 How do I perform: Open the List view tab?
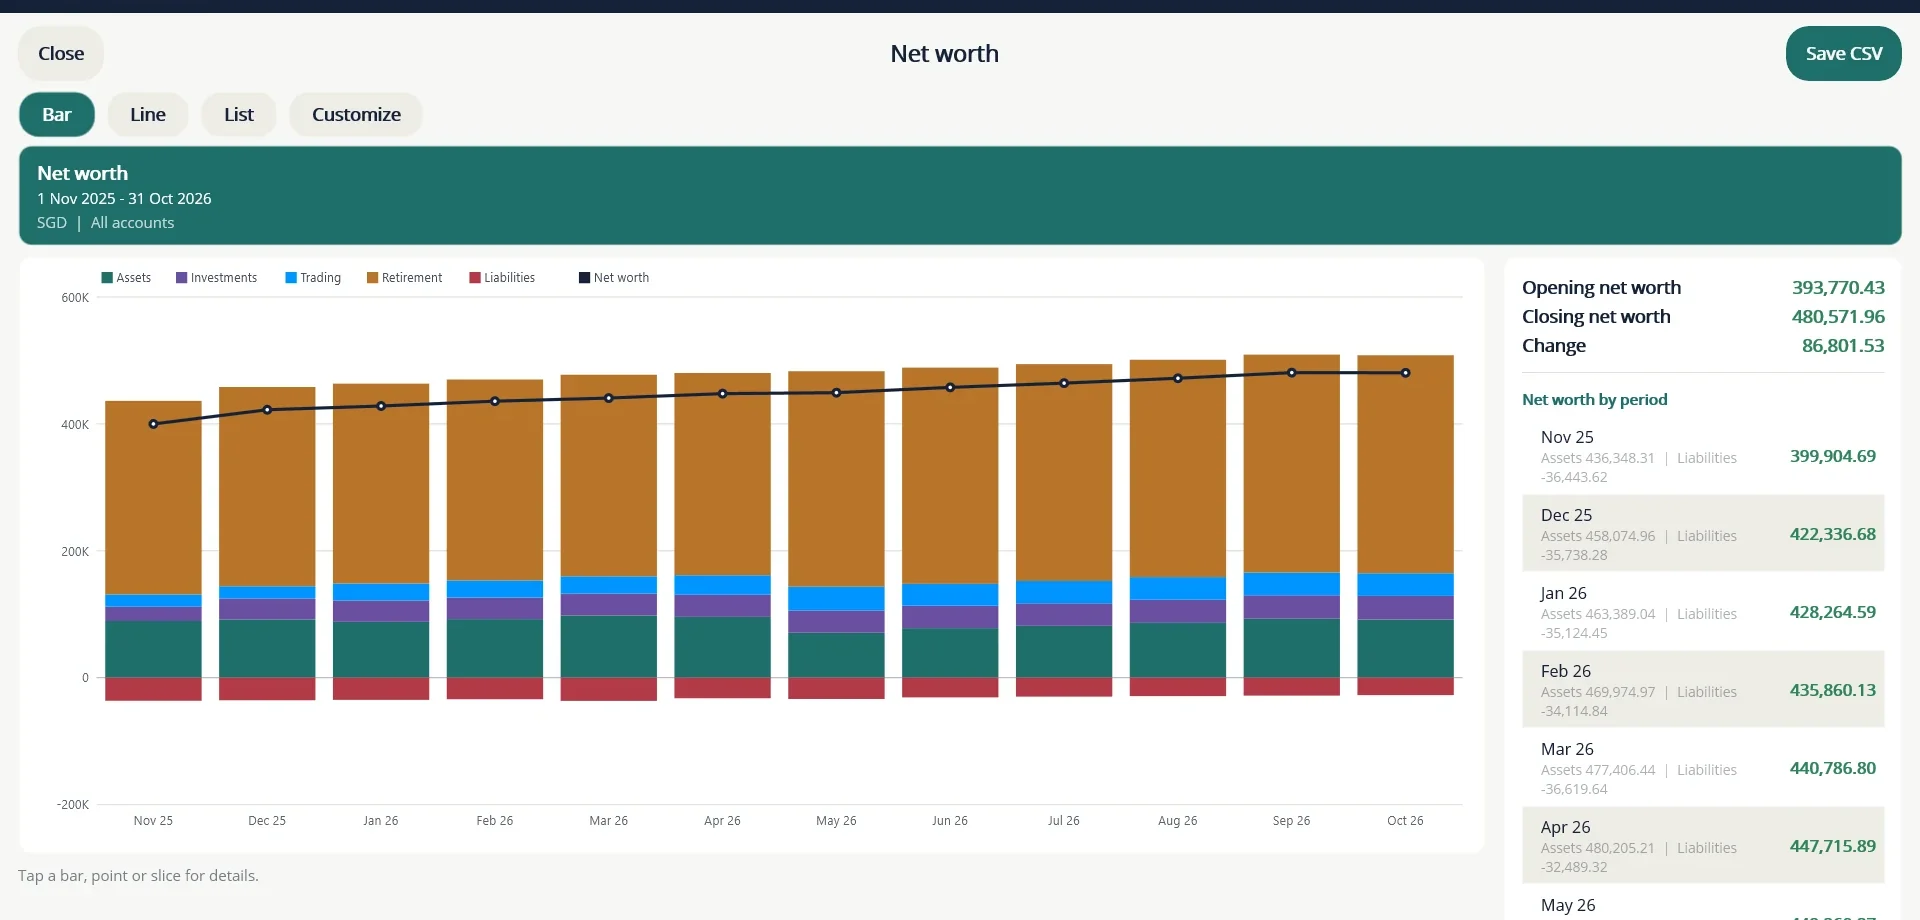point(239,115)
